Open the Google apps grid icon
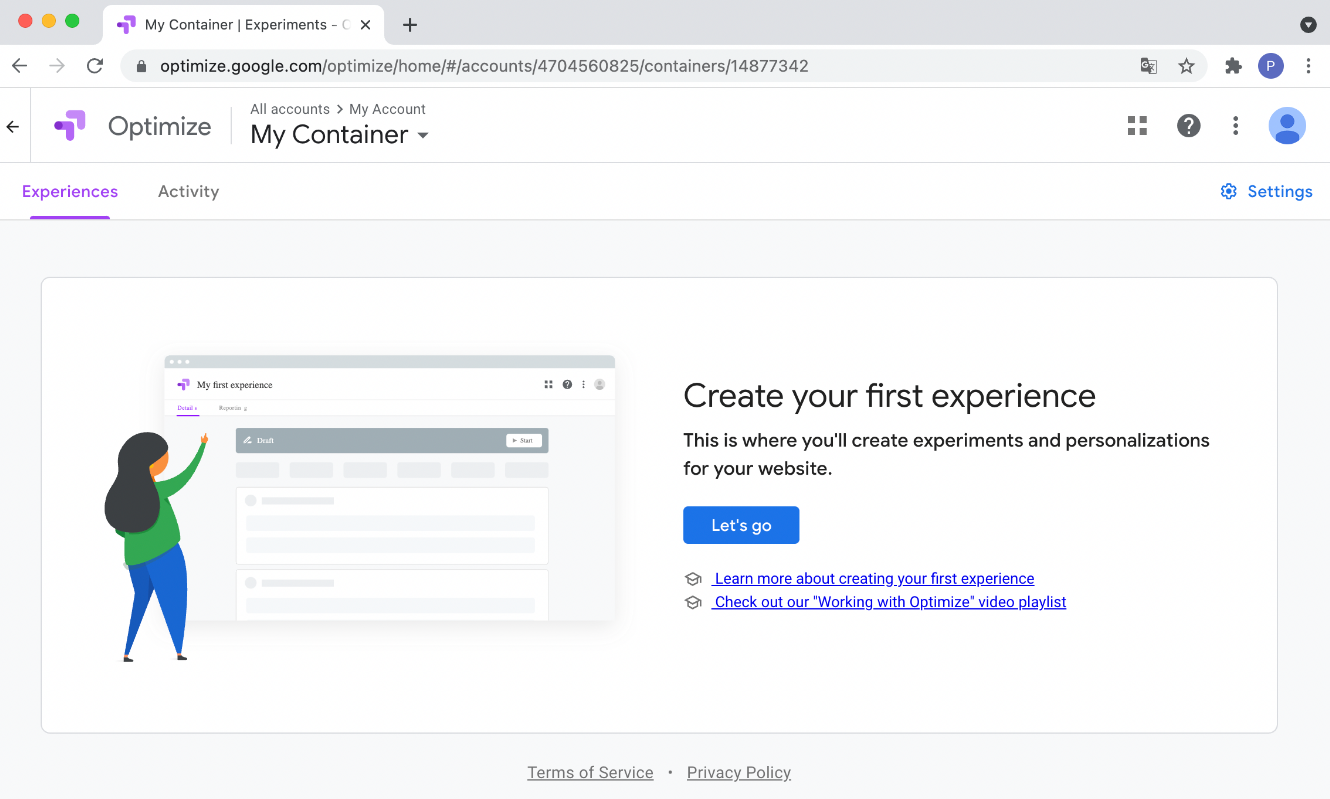This screenshot has height=799, width=1330. point(1137,125)
